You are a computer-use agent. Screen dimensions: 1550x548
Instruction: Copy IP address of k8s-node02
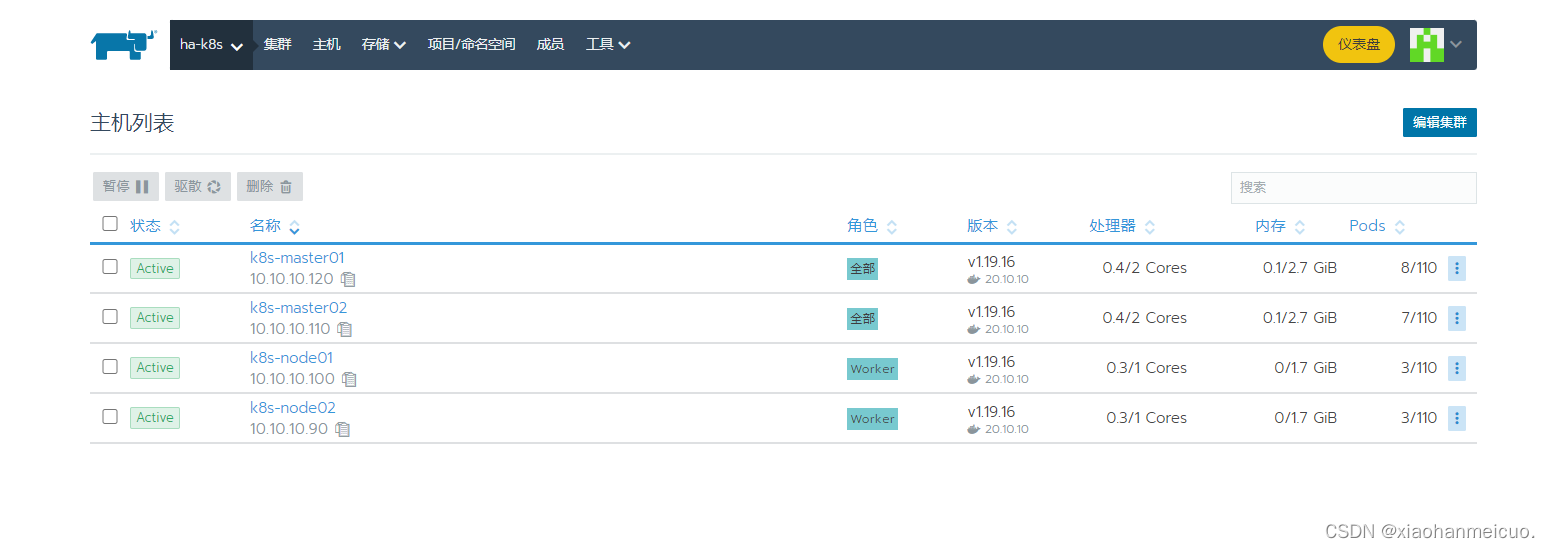[x=343, y=429]
